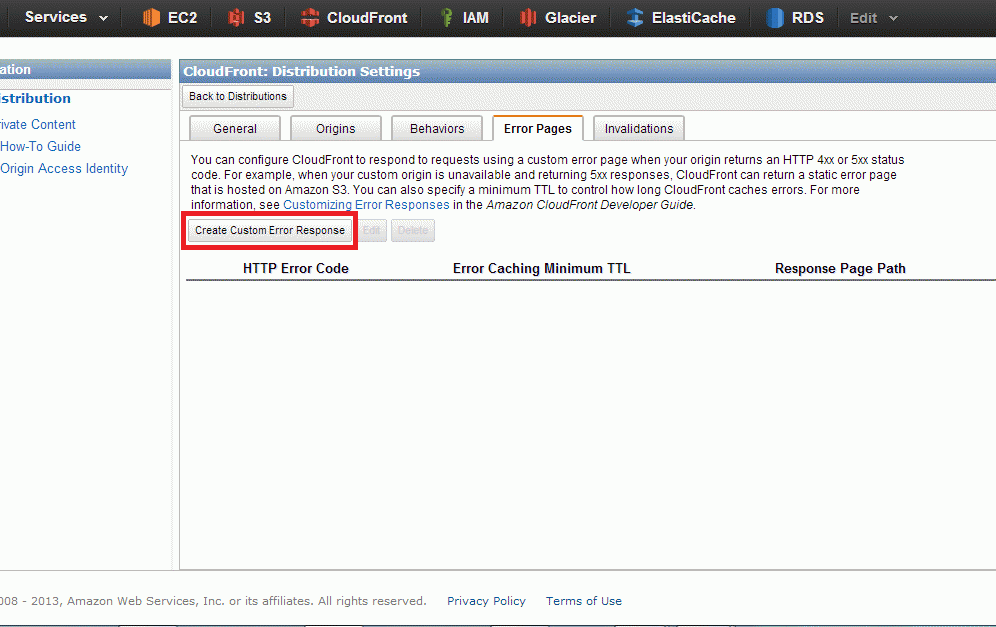Screen dimensions: 996x627
Task: Switch to the Invalidations tab
Action: point(639,128)
